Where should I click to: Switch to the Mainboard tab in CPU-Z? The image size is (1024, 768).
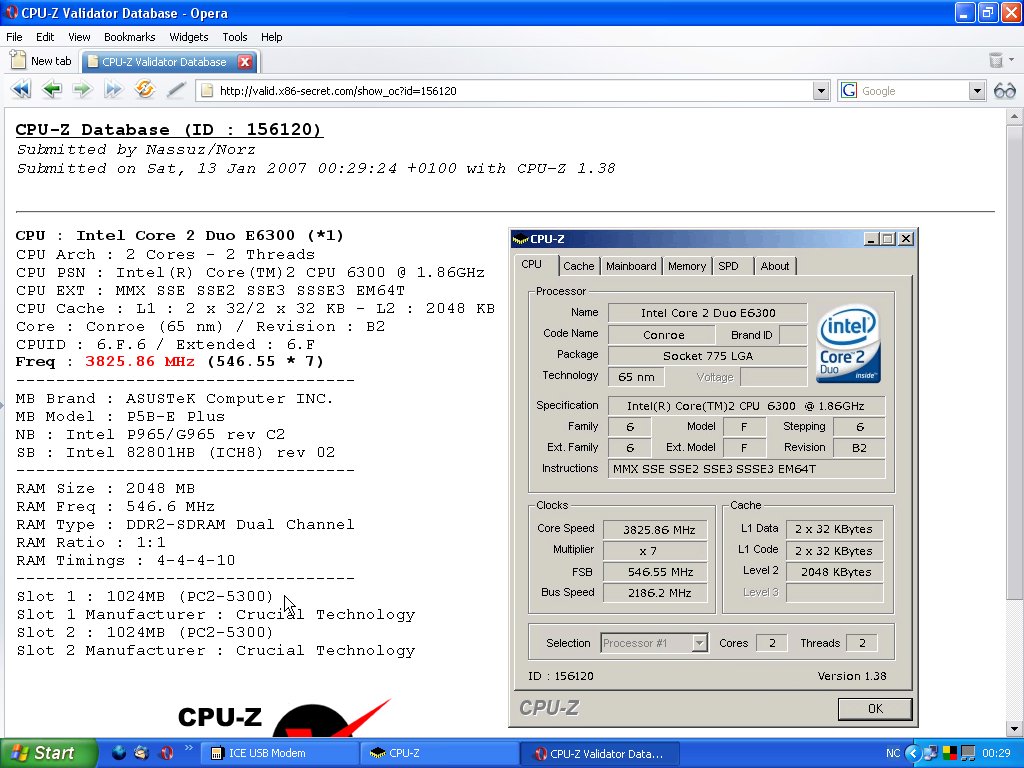(631, 266)
